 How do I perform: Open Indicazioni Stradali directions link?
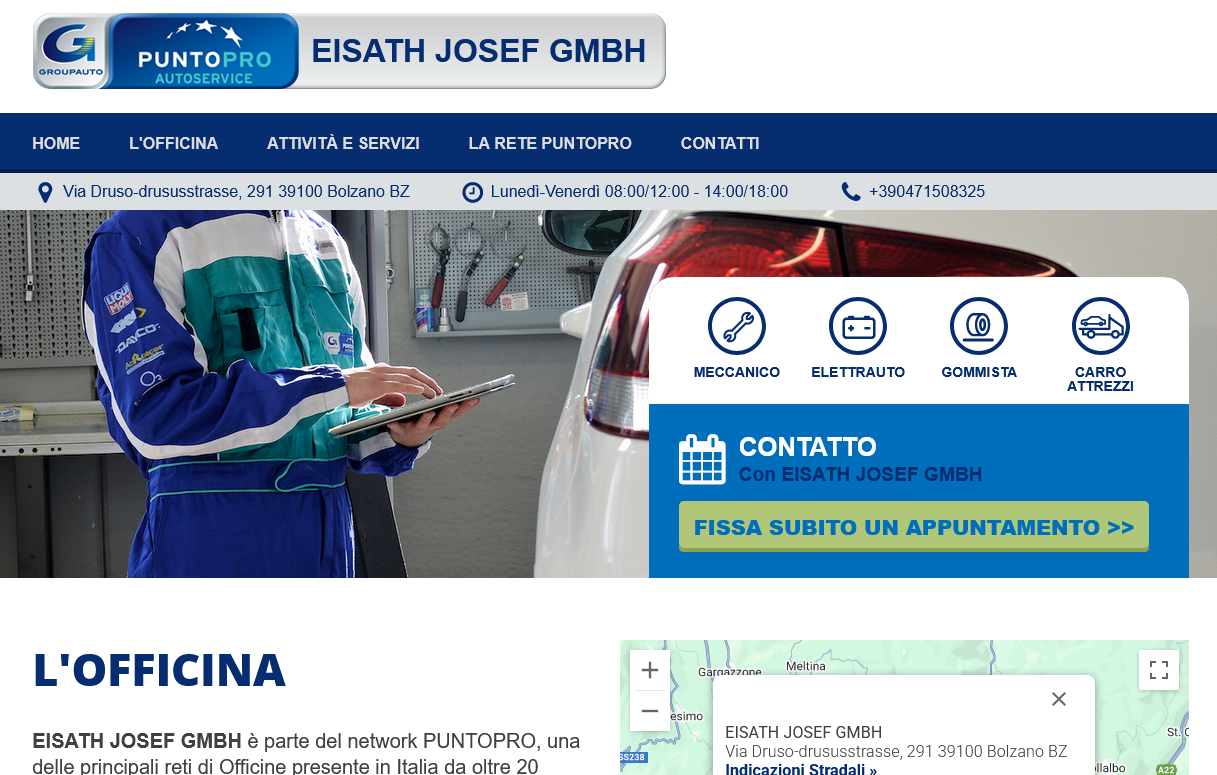pos(801,769)
